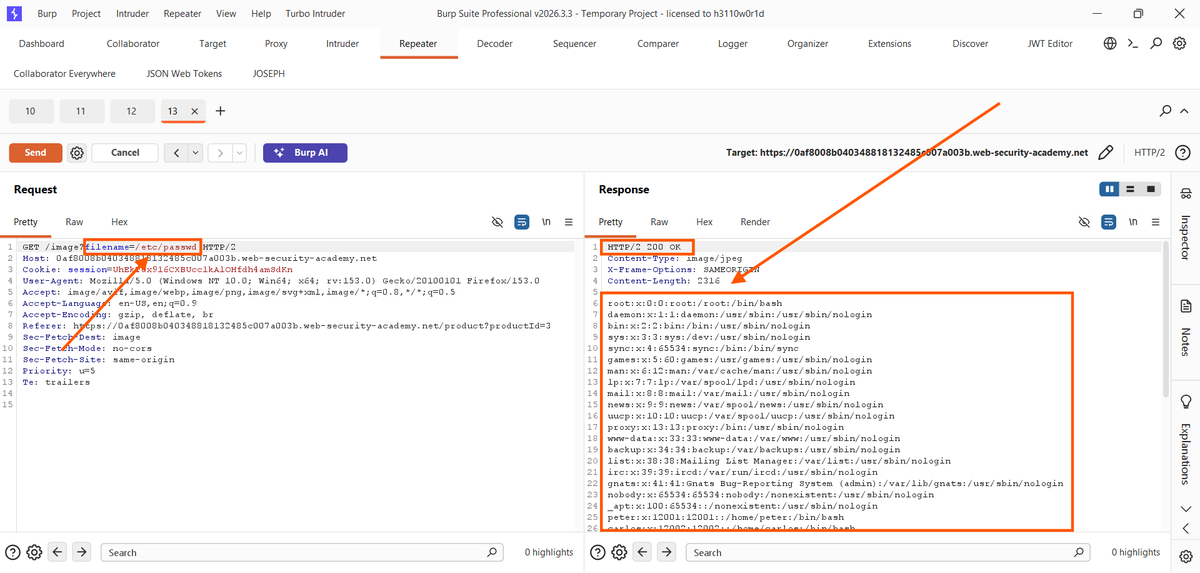Open the JOSEPH tab
This screenshot has height=573, width=1200.
point(270,74)
